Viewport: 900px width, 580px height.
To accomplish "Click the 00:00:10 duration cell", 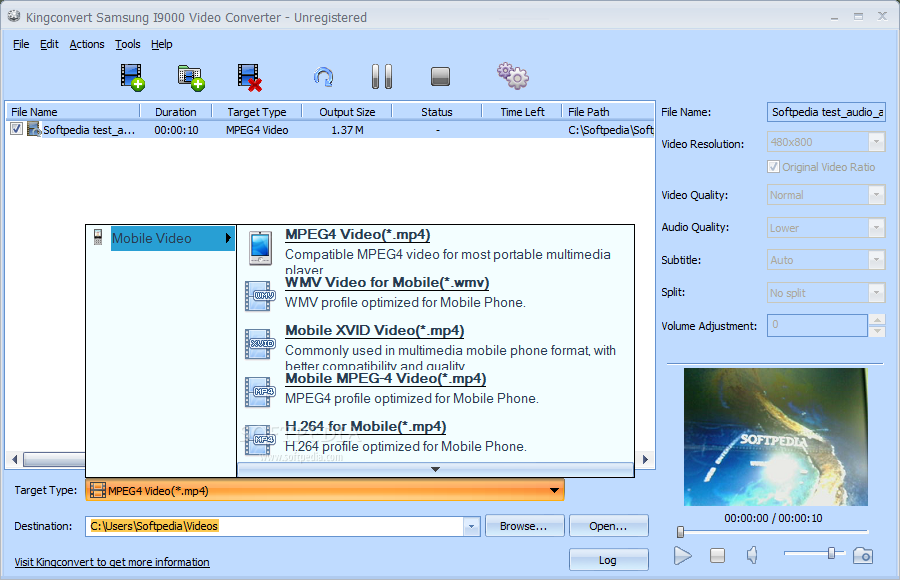I will (x=176, y=130).
